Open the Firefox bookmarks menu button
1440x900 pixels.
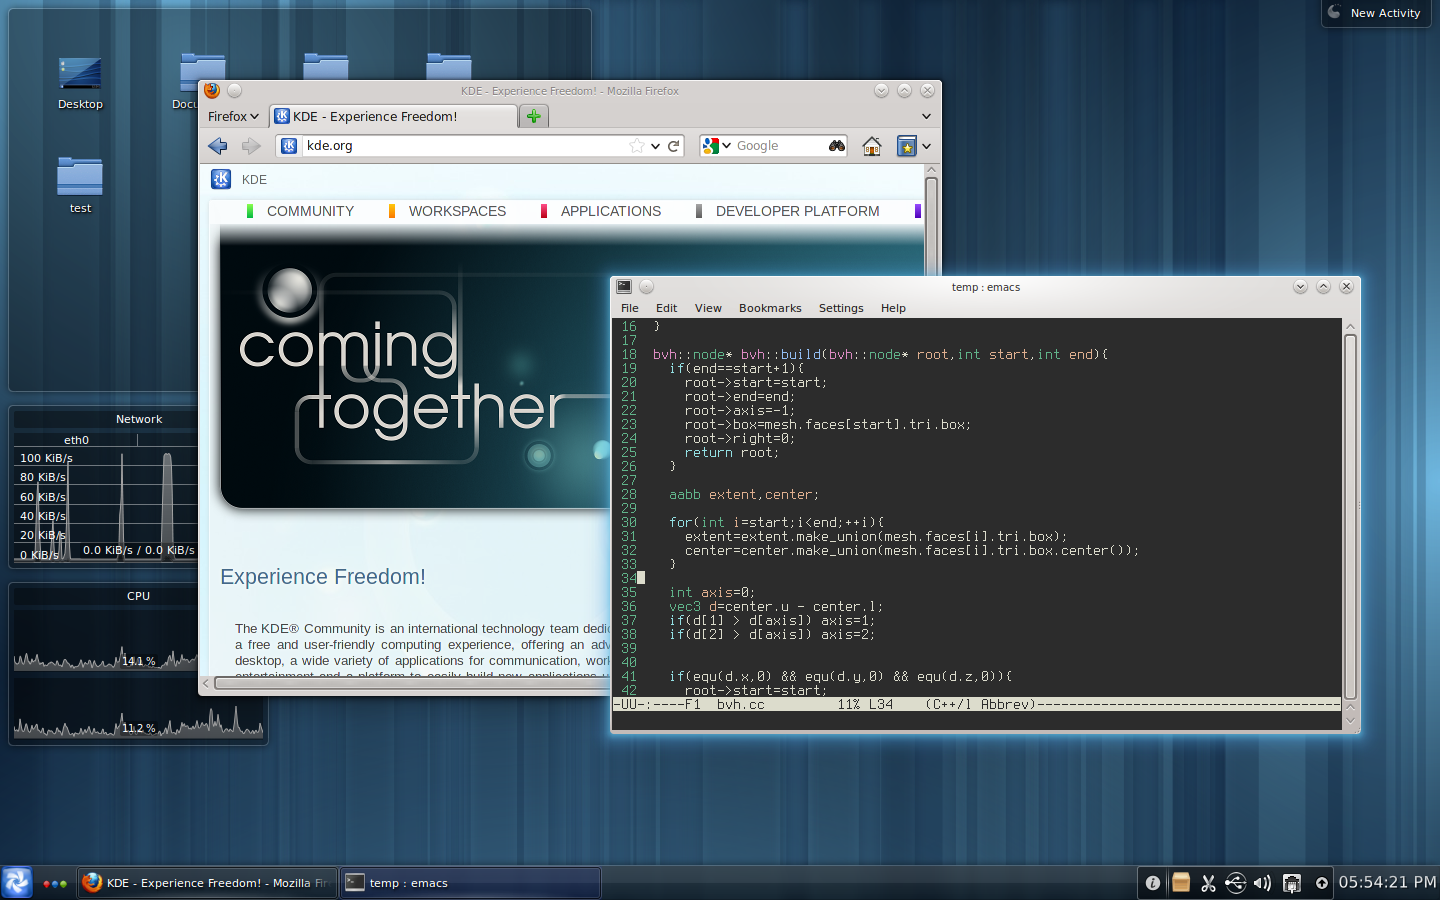point(907,146)
